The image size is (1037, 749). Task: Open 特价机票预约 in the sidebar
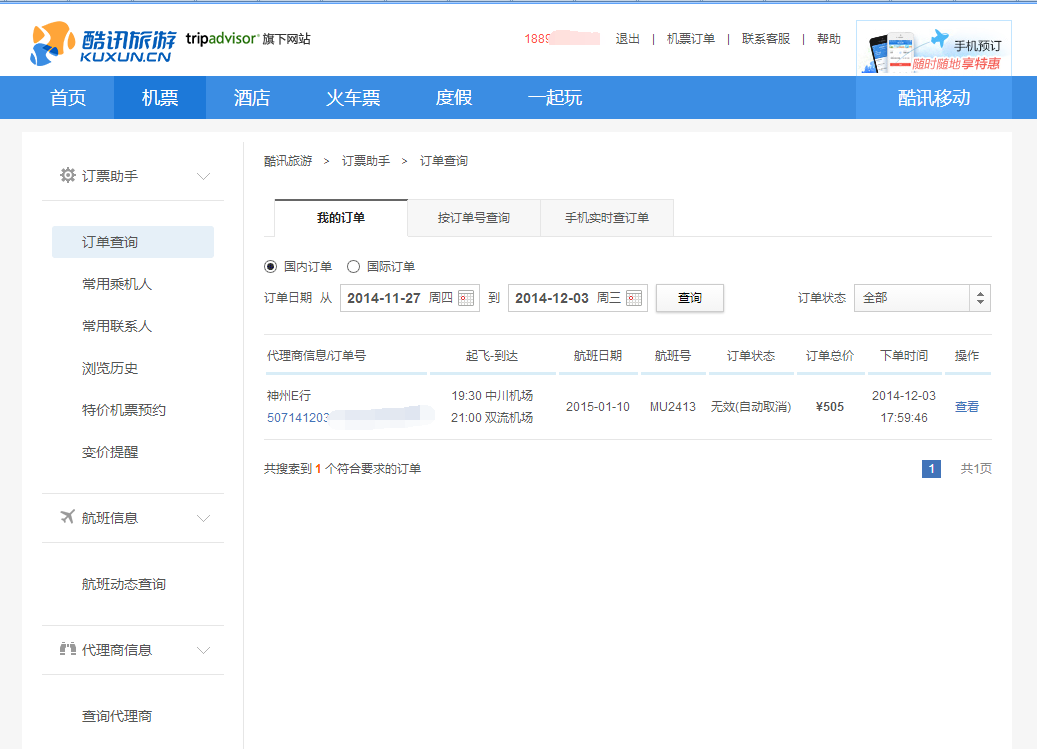124,410
